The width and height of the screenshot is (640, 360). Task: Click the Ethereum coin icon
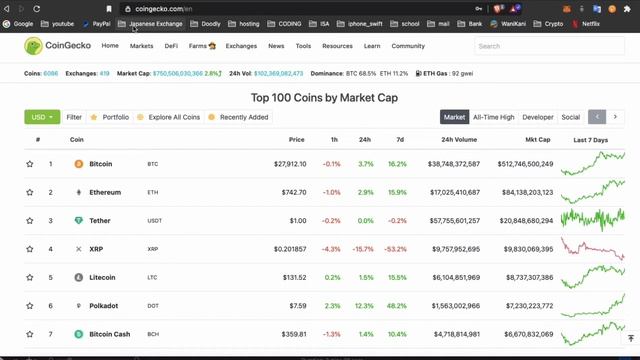(79, 192)
